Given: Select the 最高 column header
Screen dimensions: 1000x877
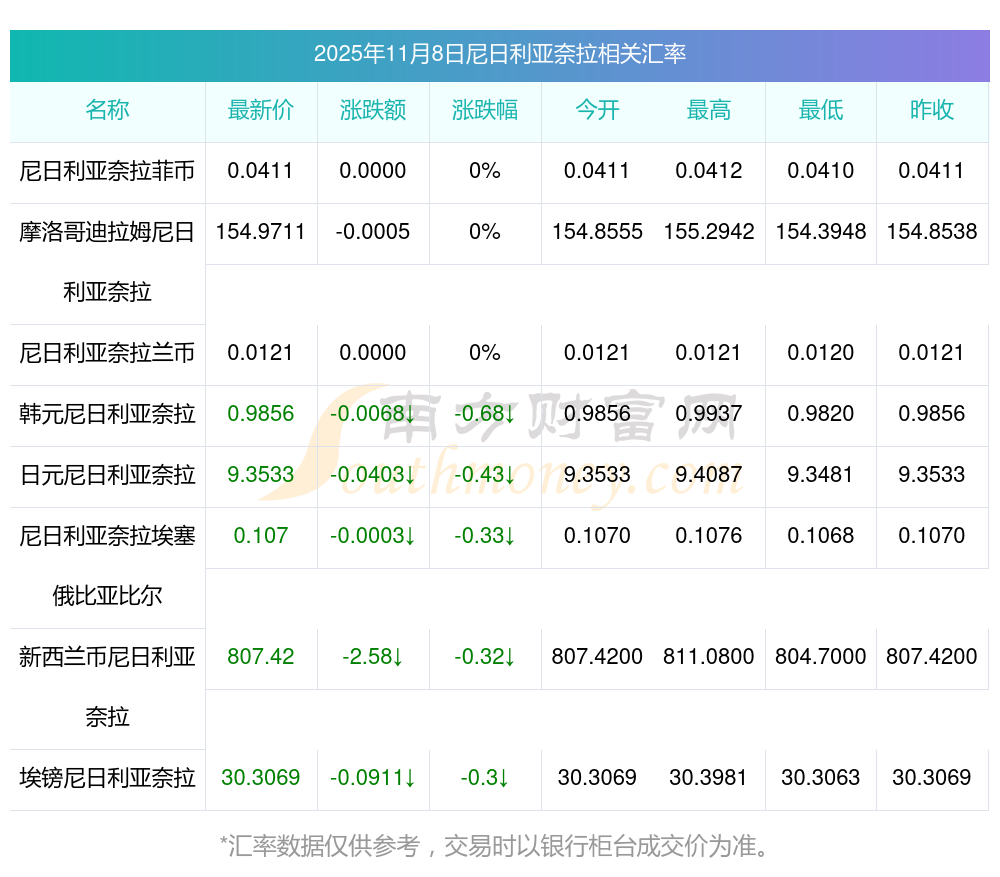Looking at the screenshot, I should (x=709, y=111).
